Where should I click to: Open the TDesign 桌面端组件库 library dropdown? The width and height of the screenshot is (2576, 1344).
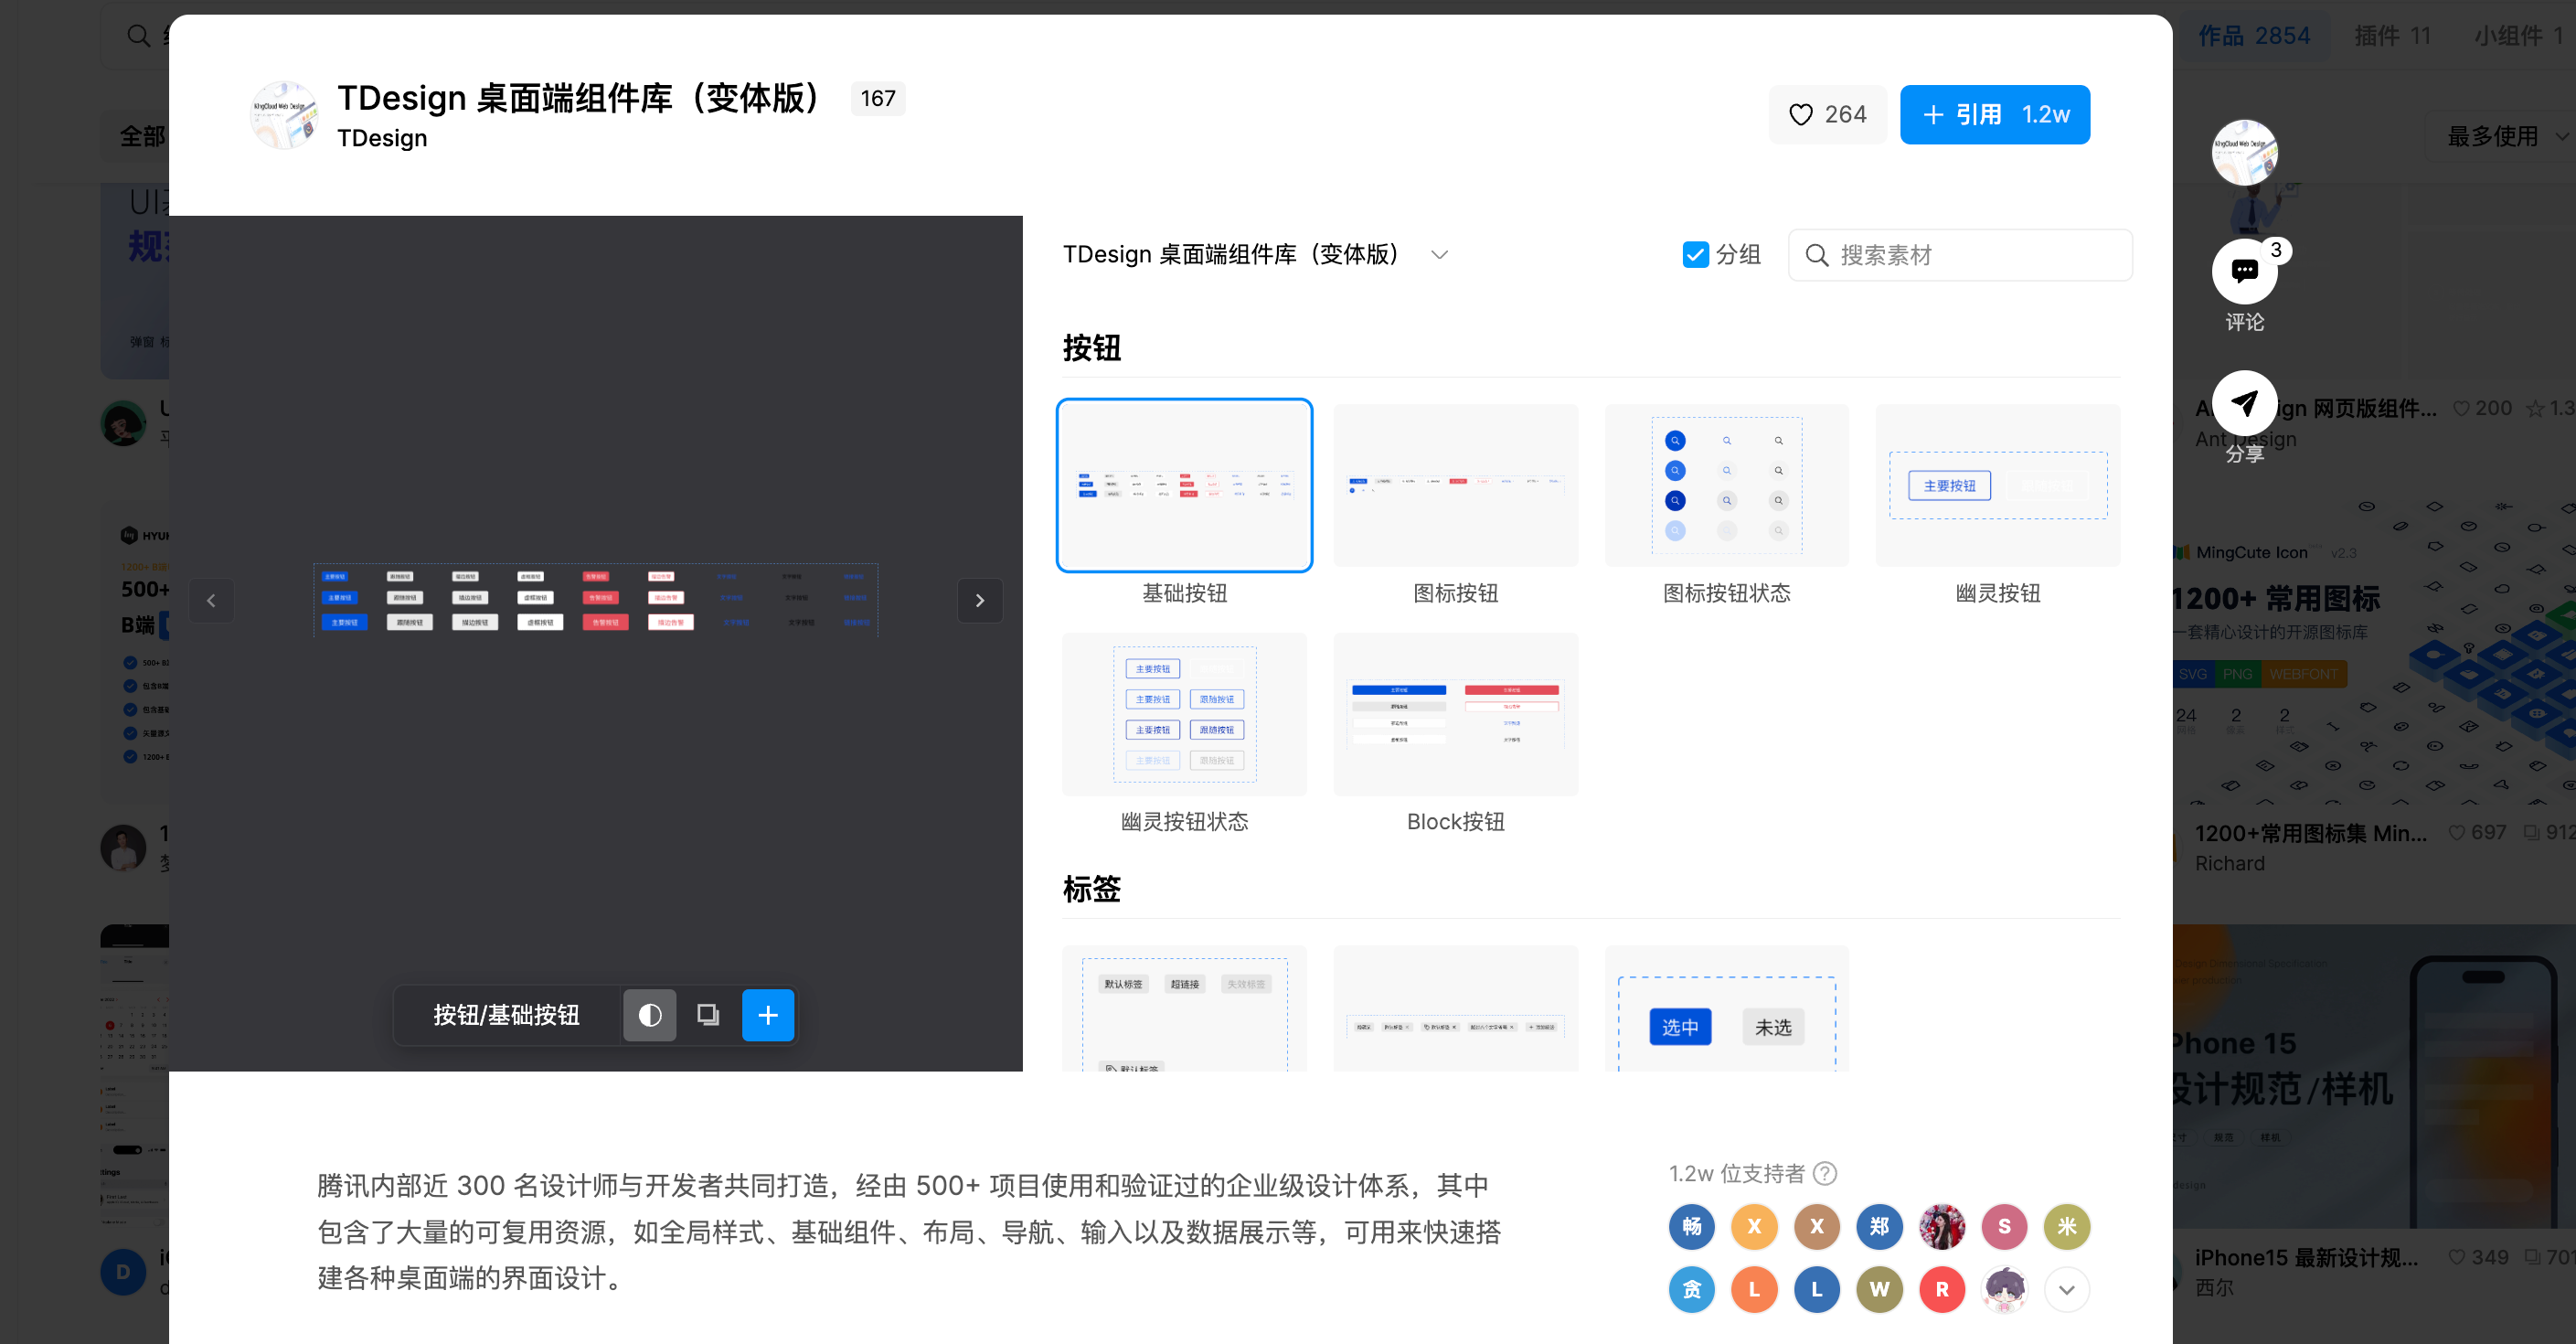pyautogui.click(x=1255, y=255)
